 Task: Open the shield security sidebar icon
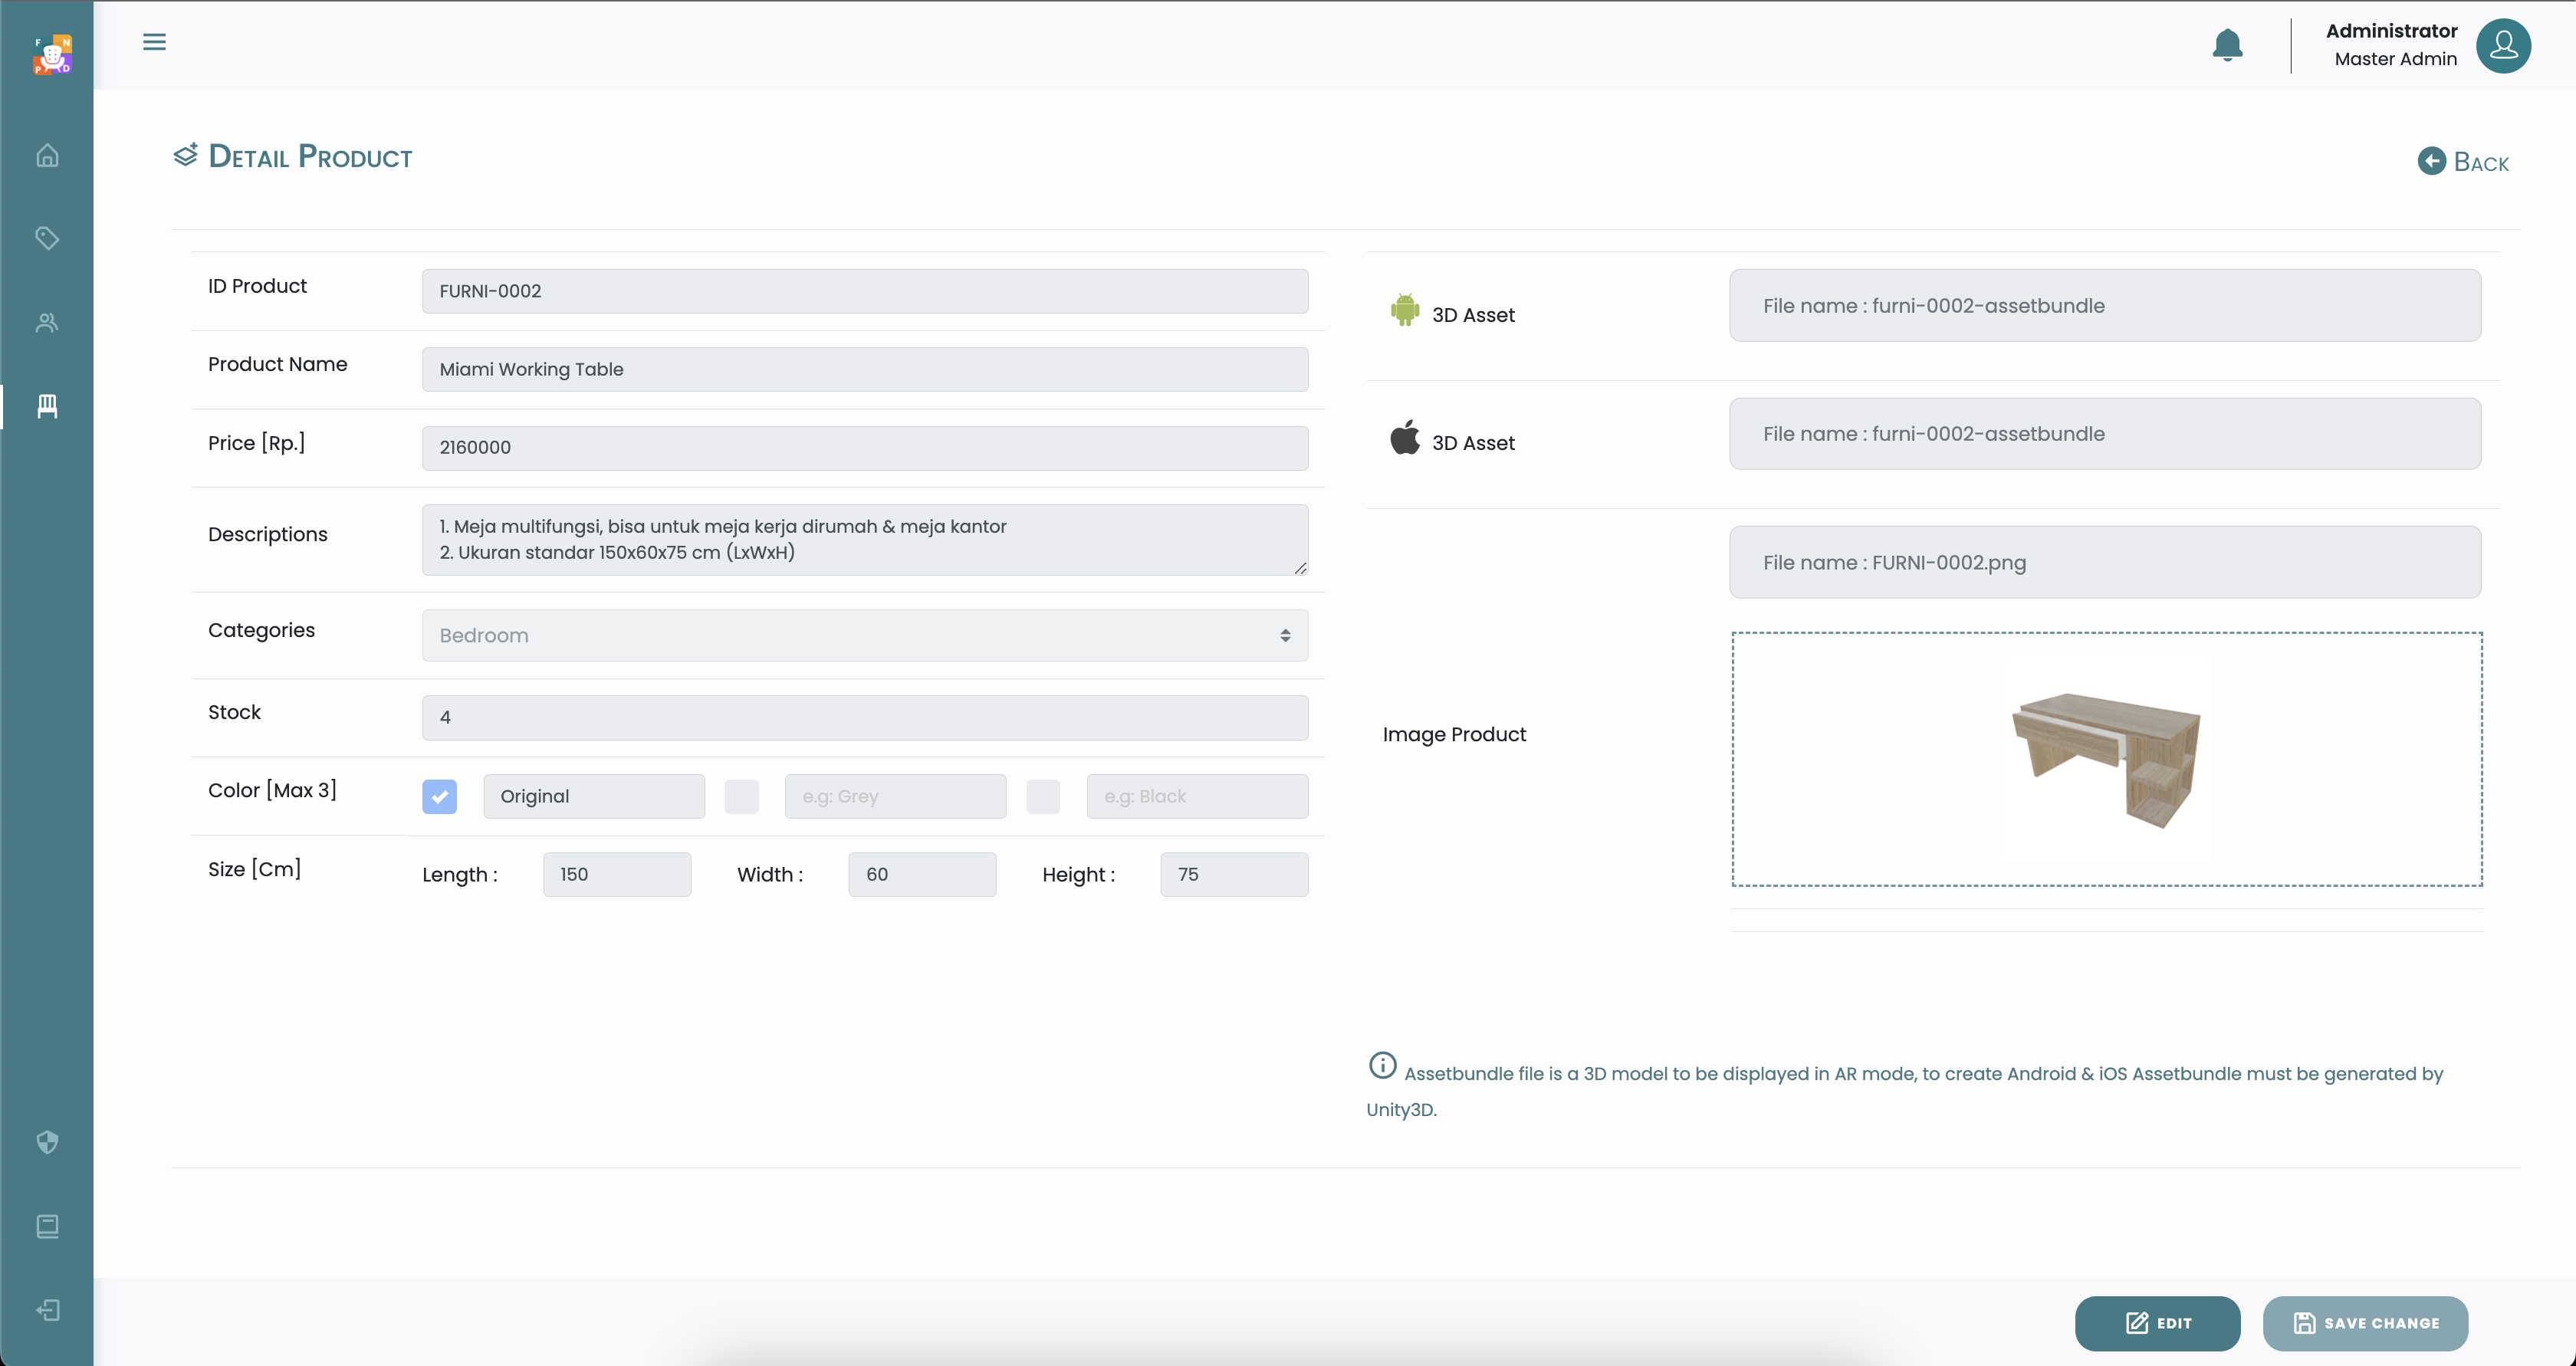(47, 1142)
